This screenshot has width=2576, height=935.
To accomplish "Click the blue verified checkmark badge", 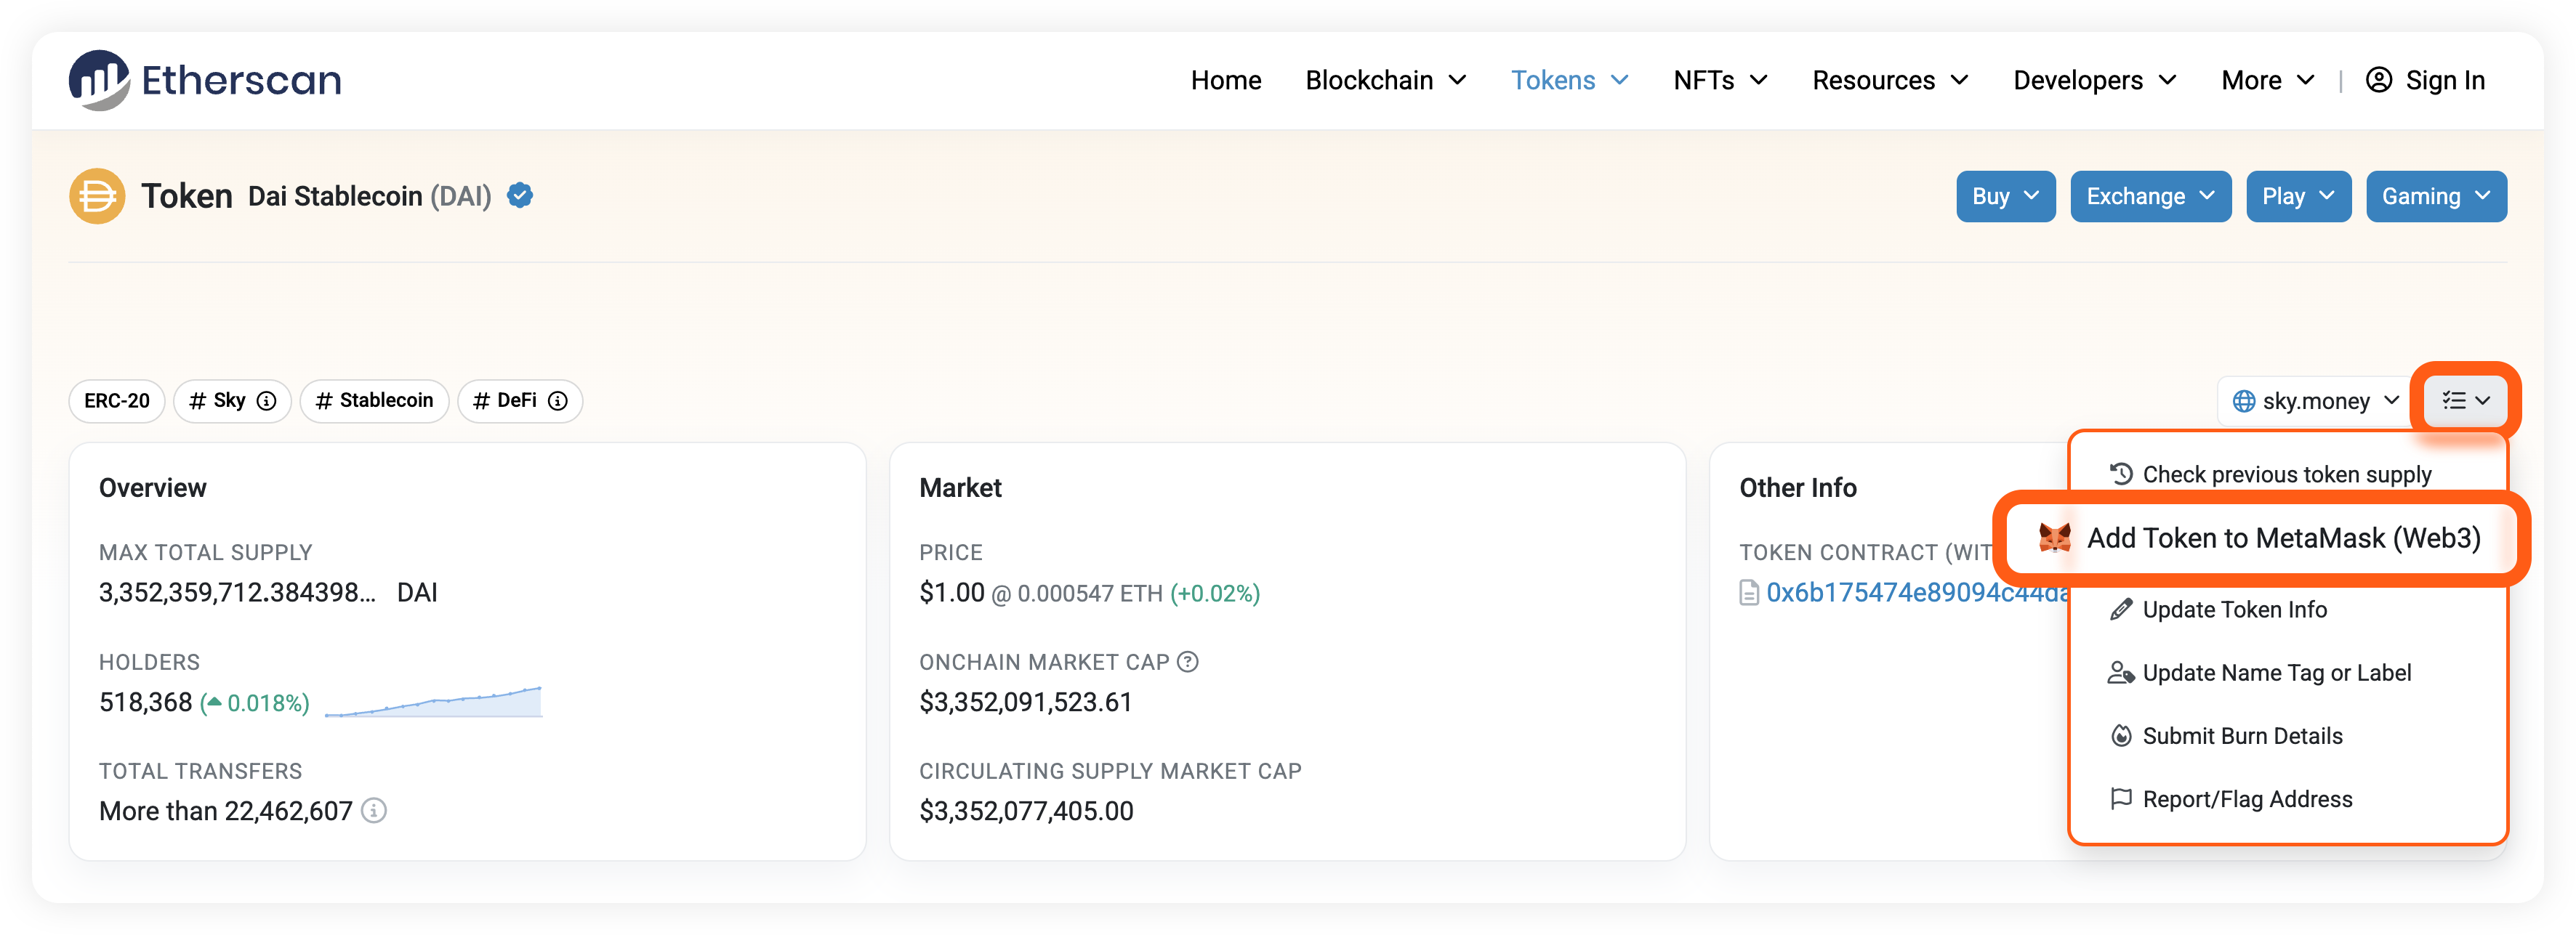I will click(520, 195).
